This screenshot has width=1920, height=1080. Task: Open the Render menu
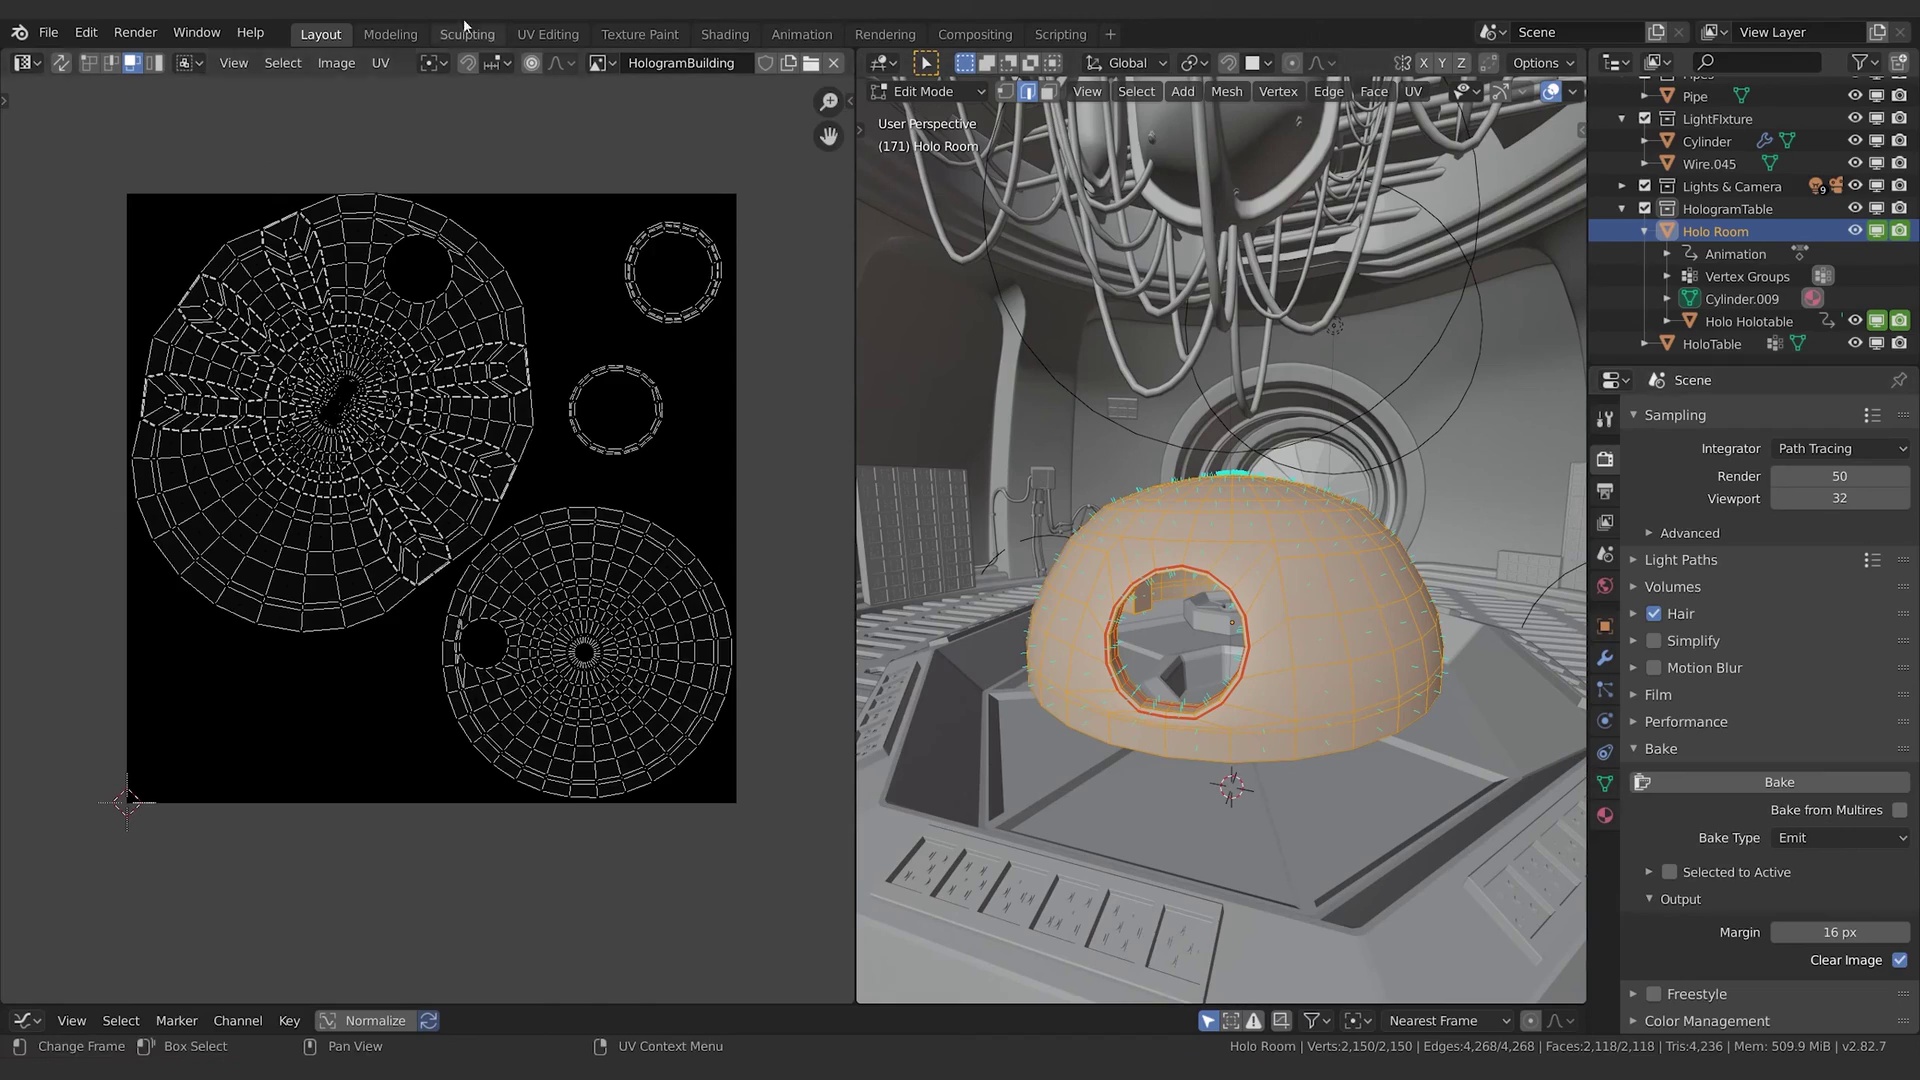[135, 32]
